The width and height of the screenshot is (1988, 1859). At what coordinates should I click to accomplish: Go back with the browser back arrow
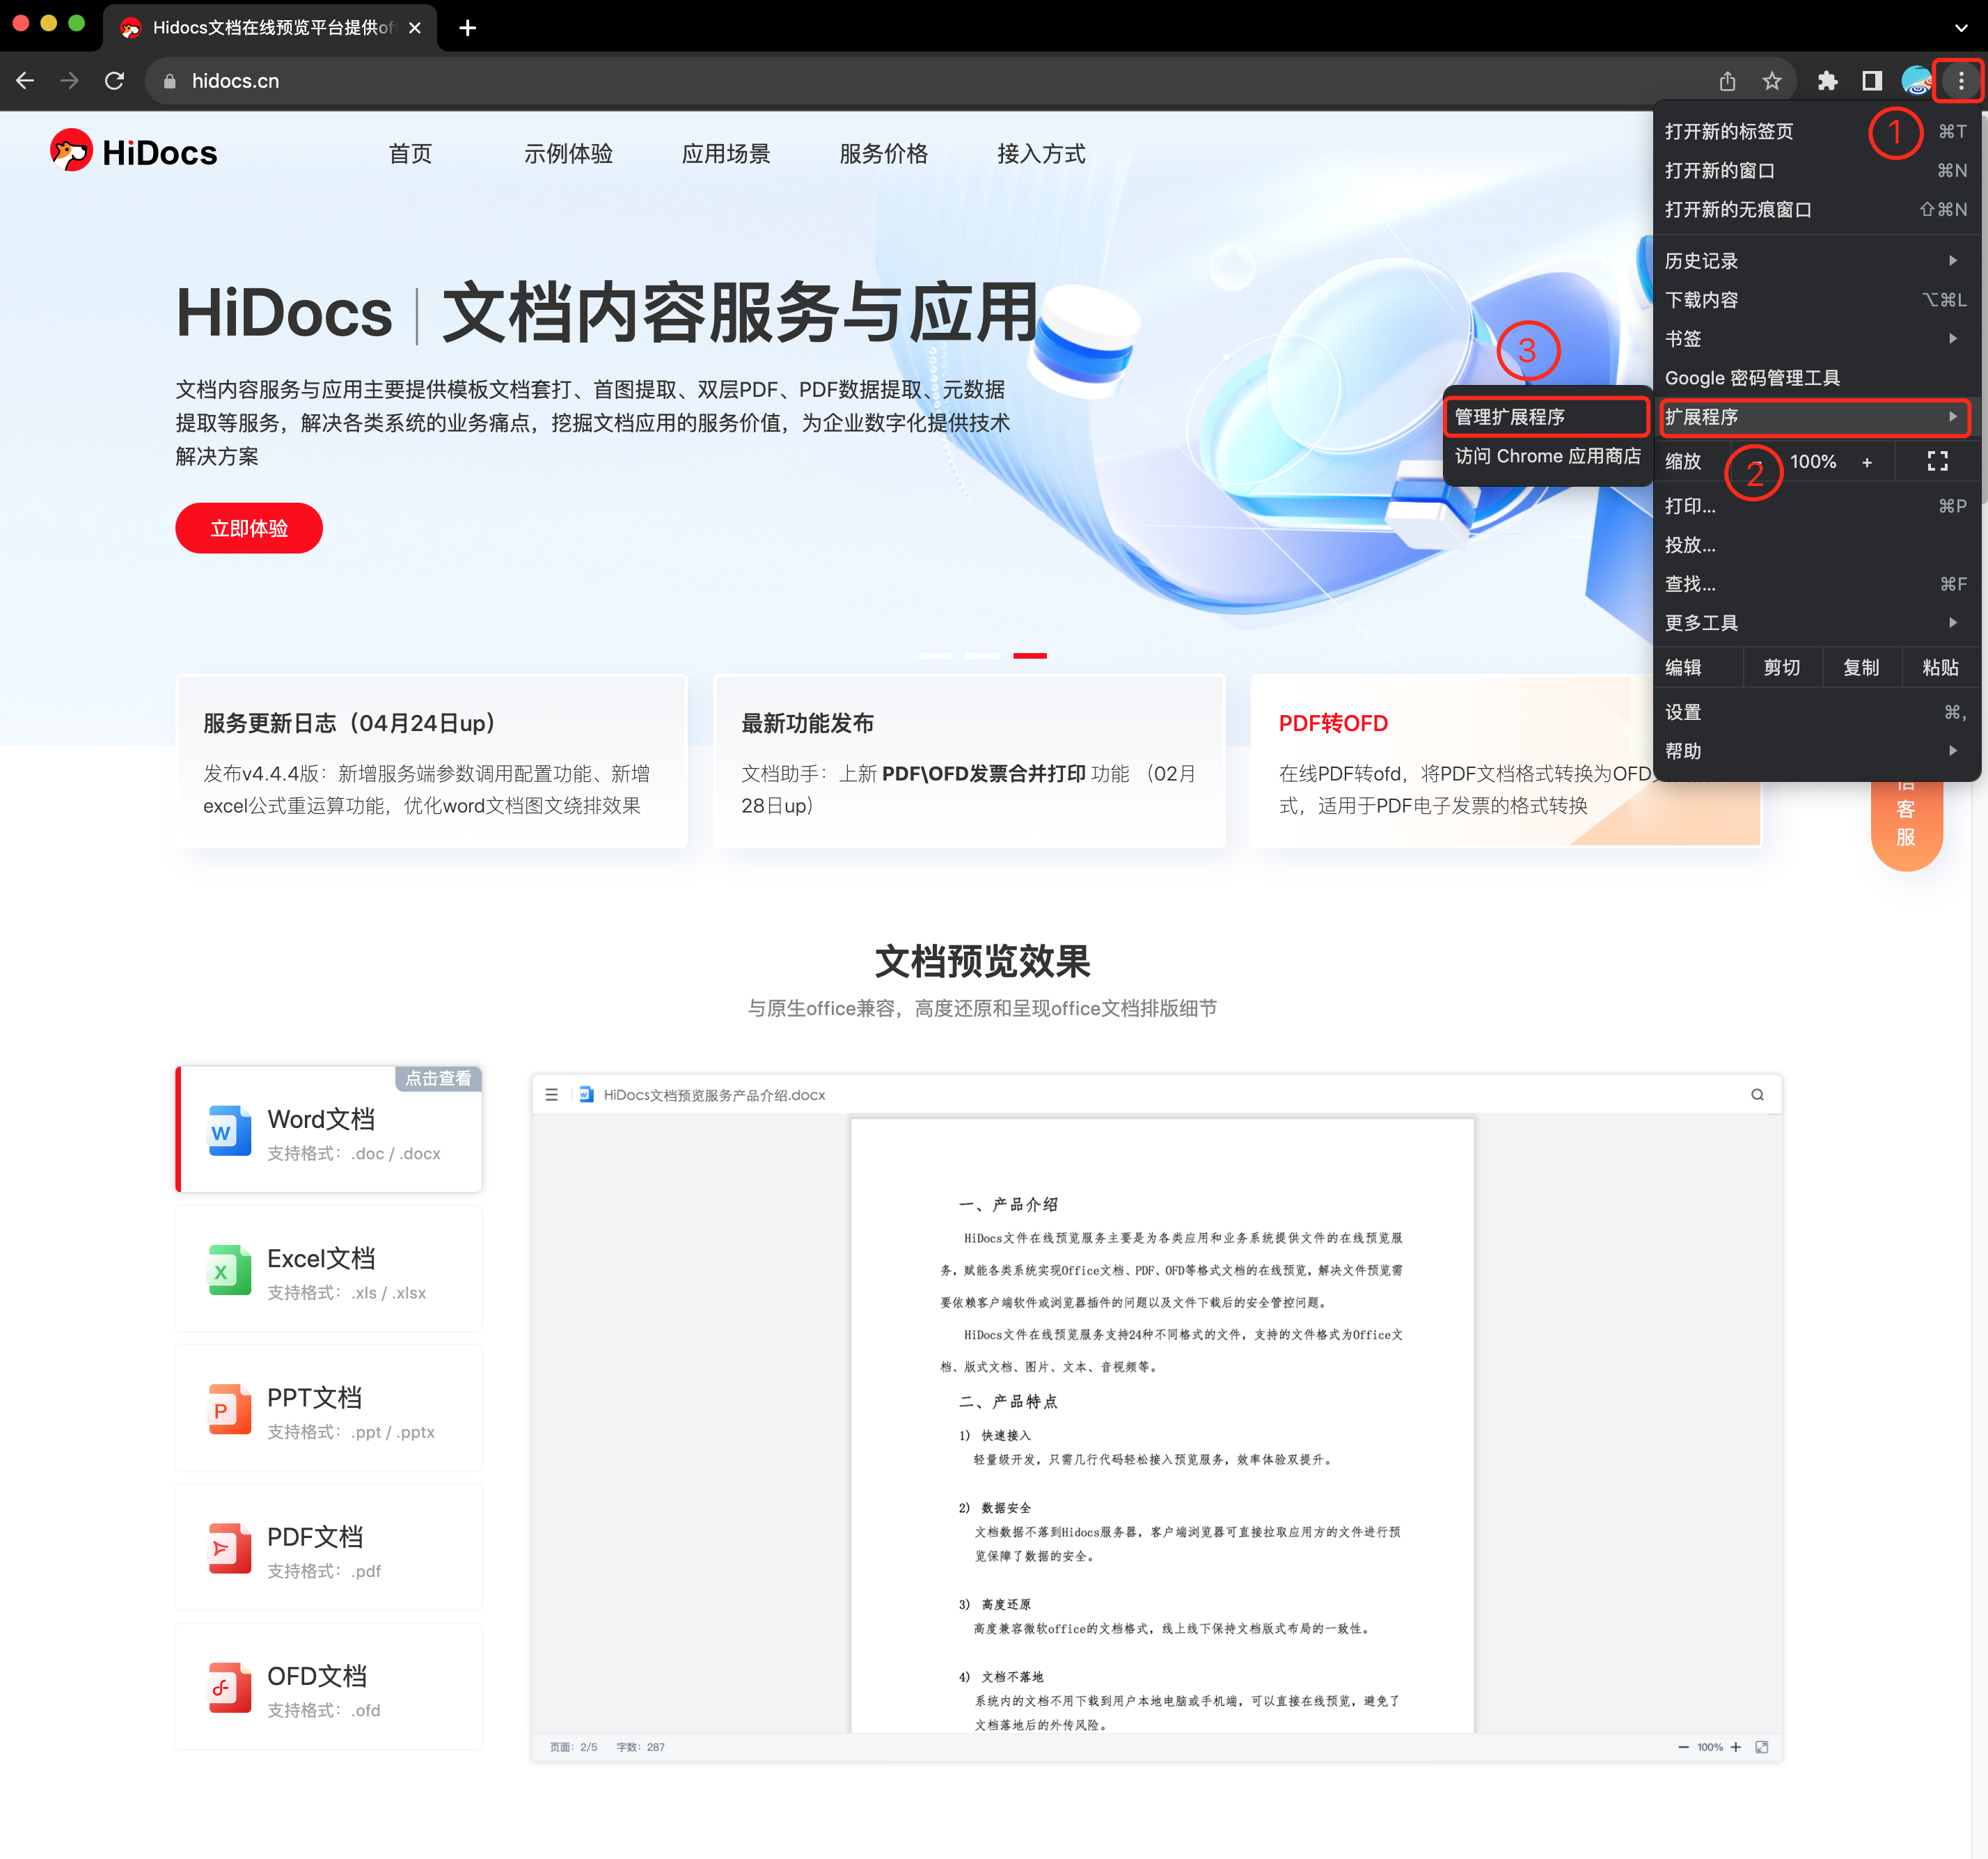tap(26, 81)
